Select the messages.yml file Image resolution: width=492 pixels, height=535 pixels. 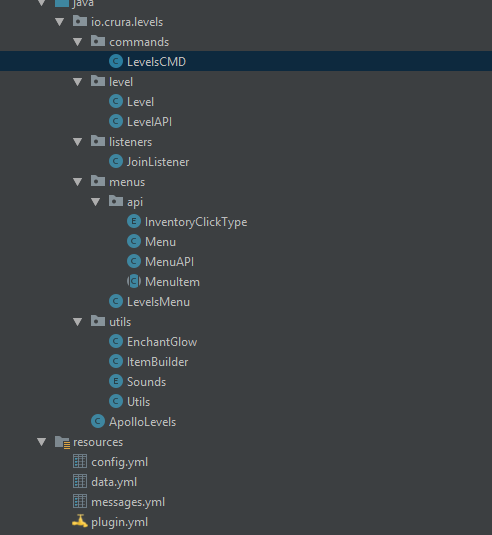pos(128,502)
